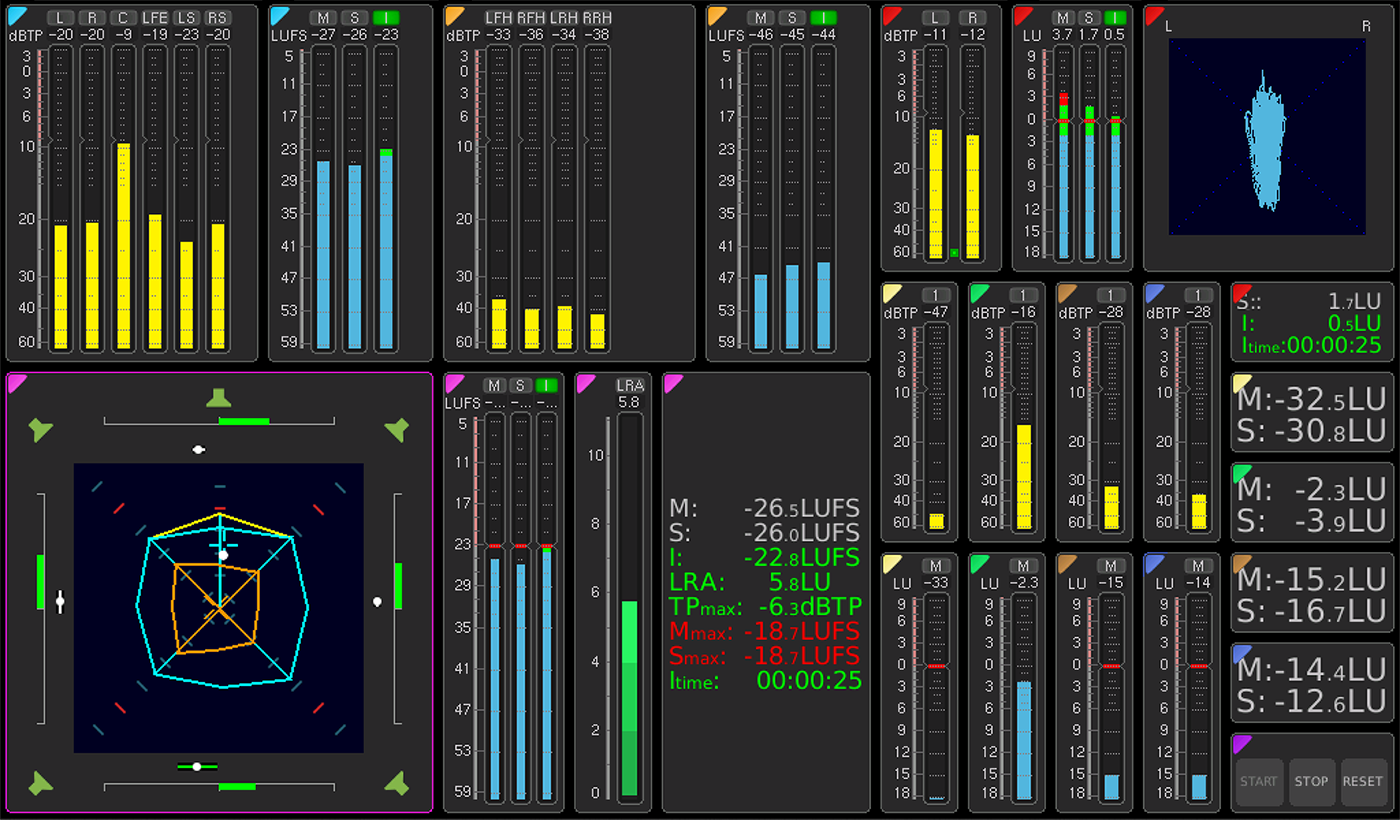Click the magenta corner marker on LRA panel
The width and height of the screenshot is (1400, 820).
(585, 382)
